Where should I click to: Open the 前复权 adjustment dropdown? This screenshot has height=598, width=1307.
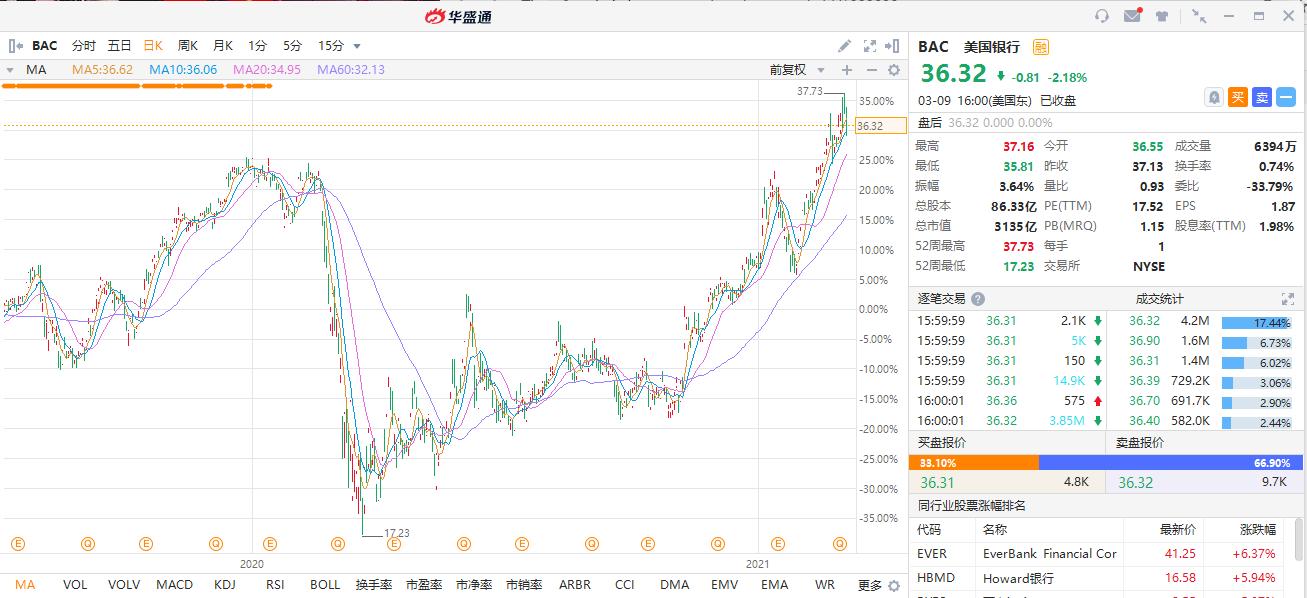(797, 70)
